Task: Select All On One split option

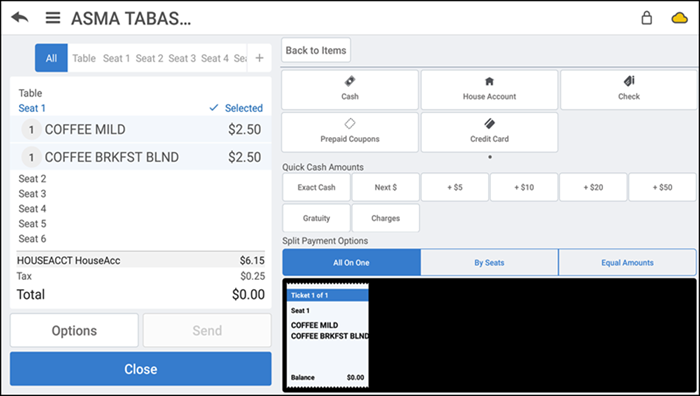Action: point(351,263)
